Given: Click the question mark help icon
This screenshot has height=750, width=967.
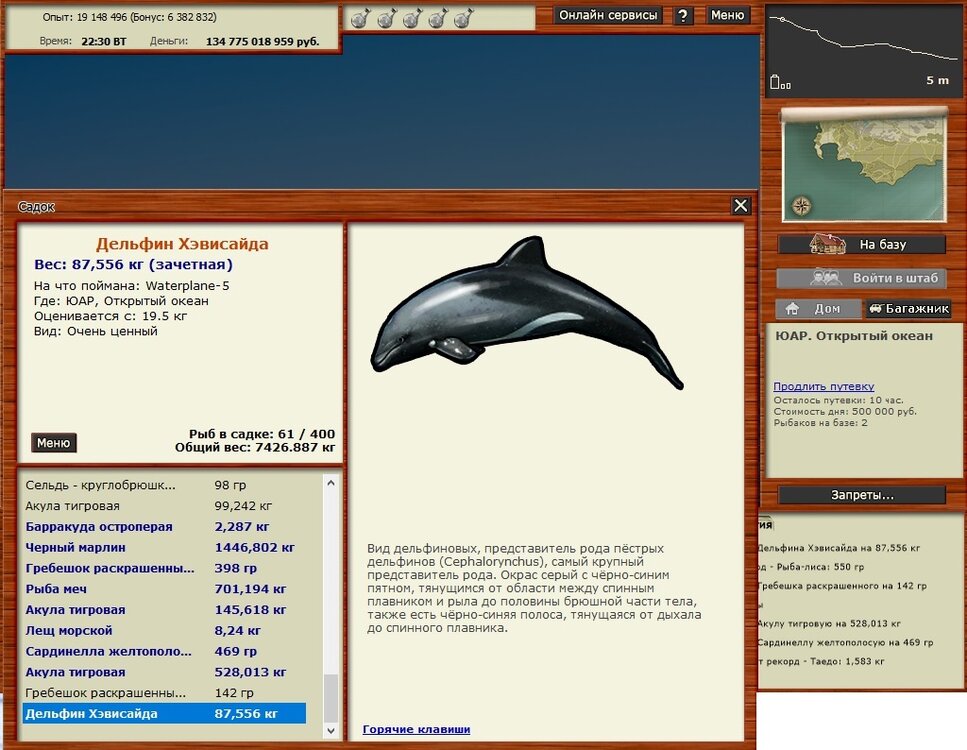Looking at the screenshot, I should coord(684,15).
